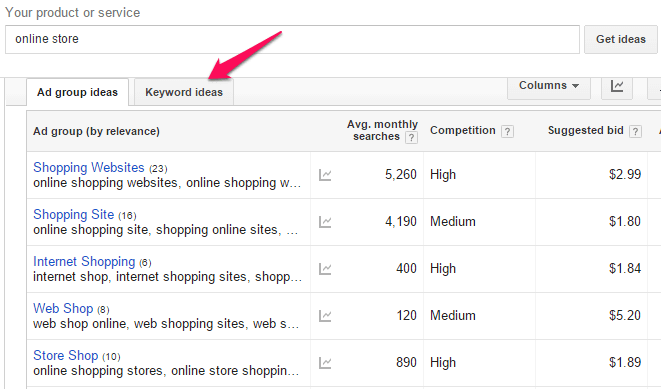Sort by Suggested bid column header
This screenshot has height=389, width=661.
pyautogui.click(x=586, y=131)
